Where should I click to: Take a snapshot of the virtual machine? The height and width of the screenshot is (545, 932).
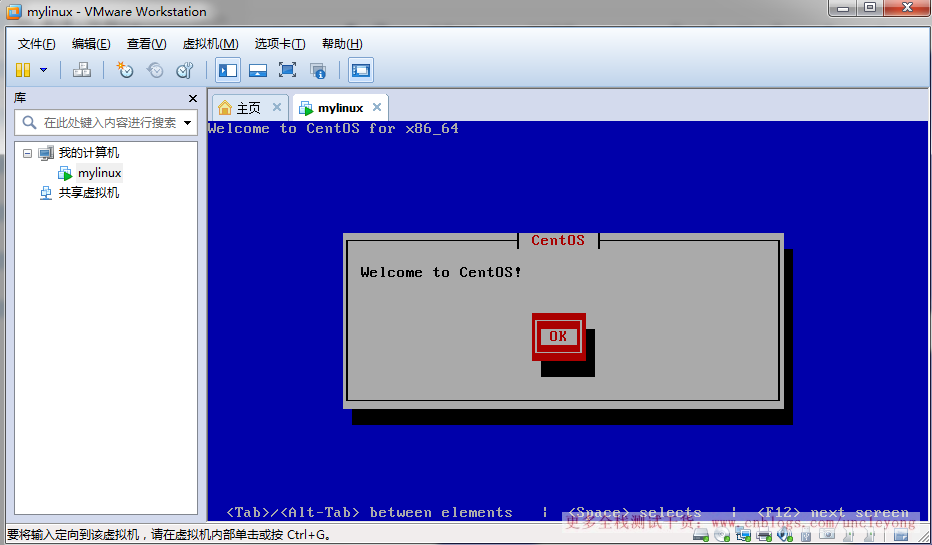tap(125, 70)
